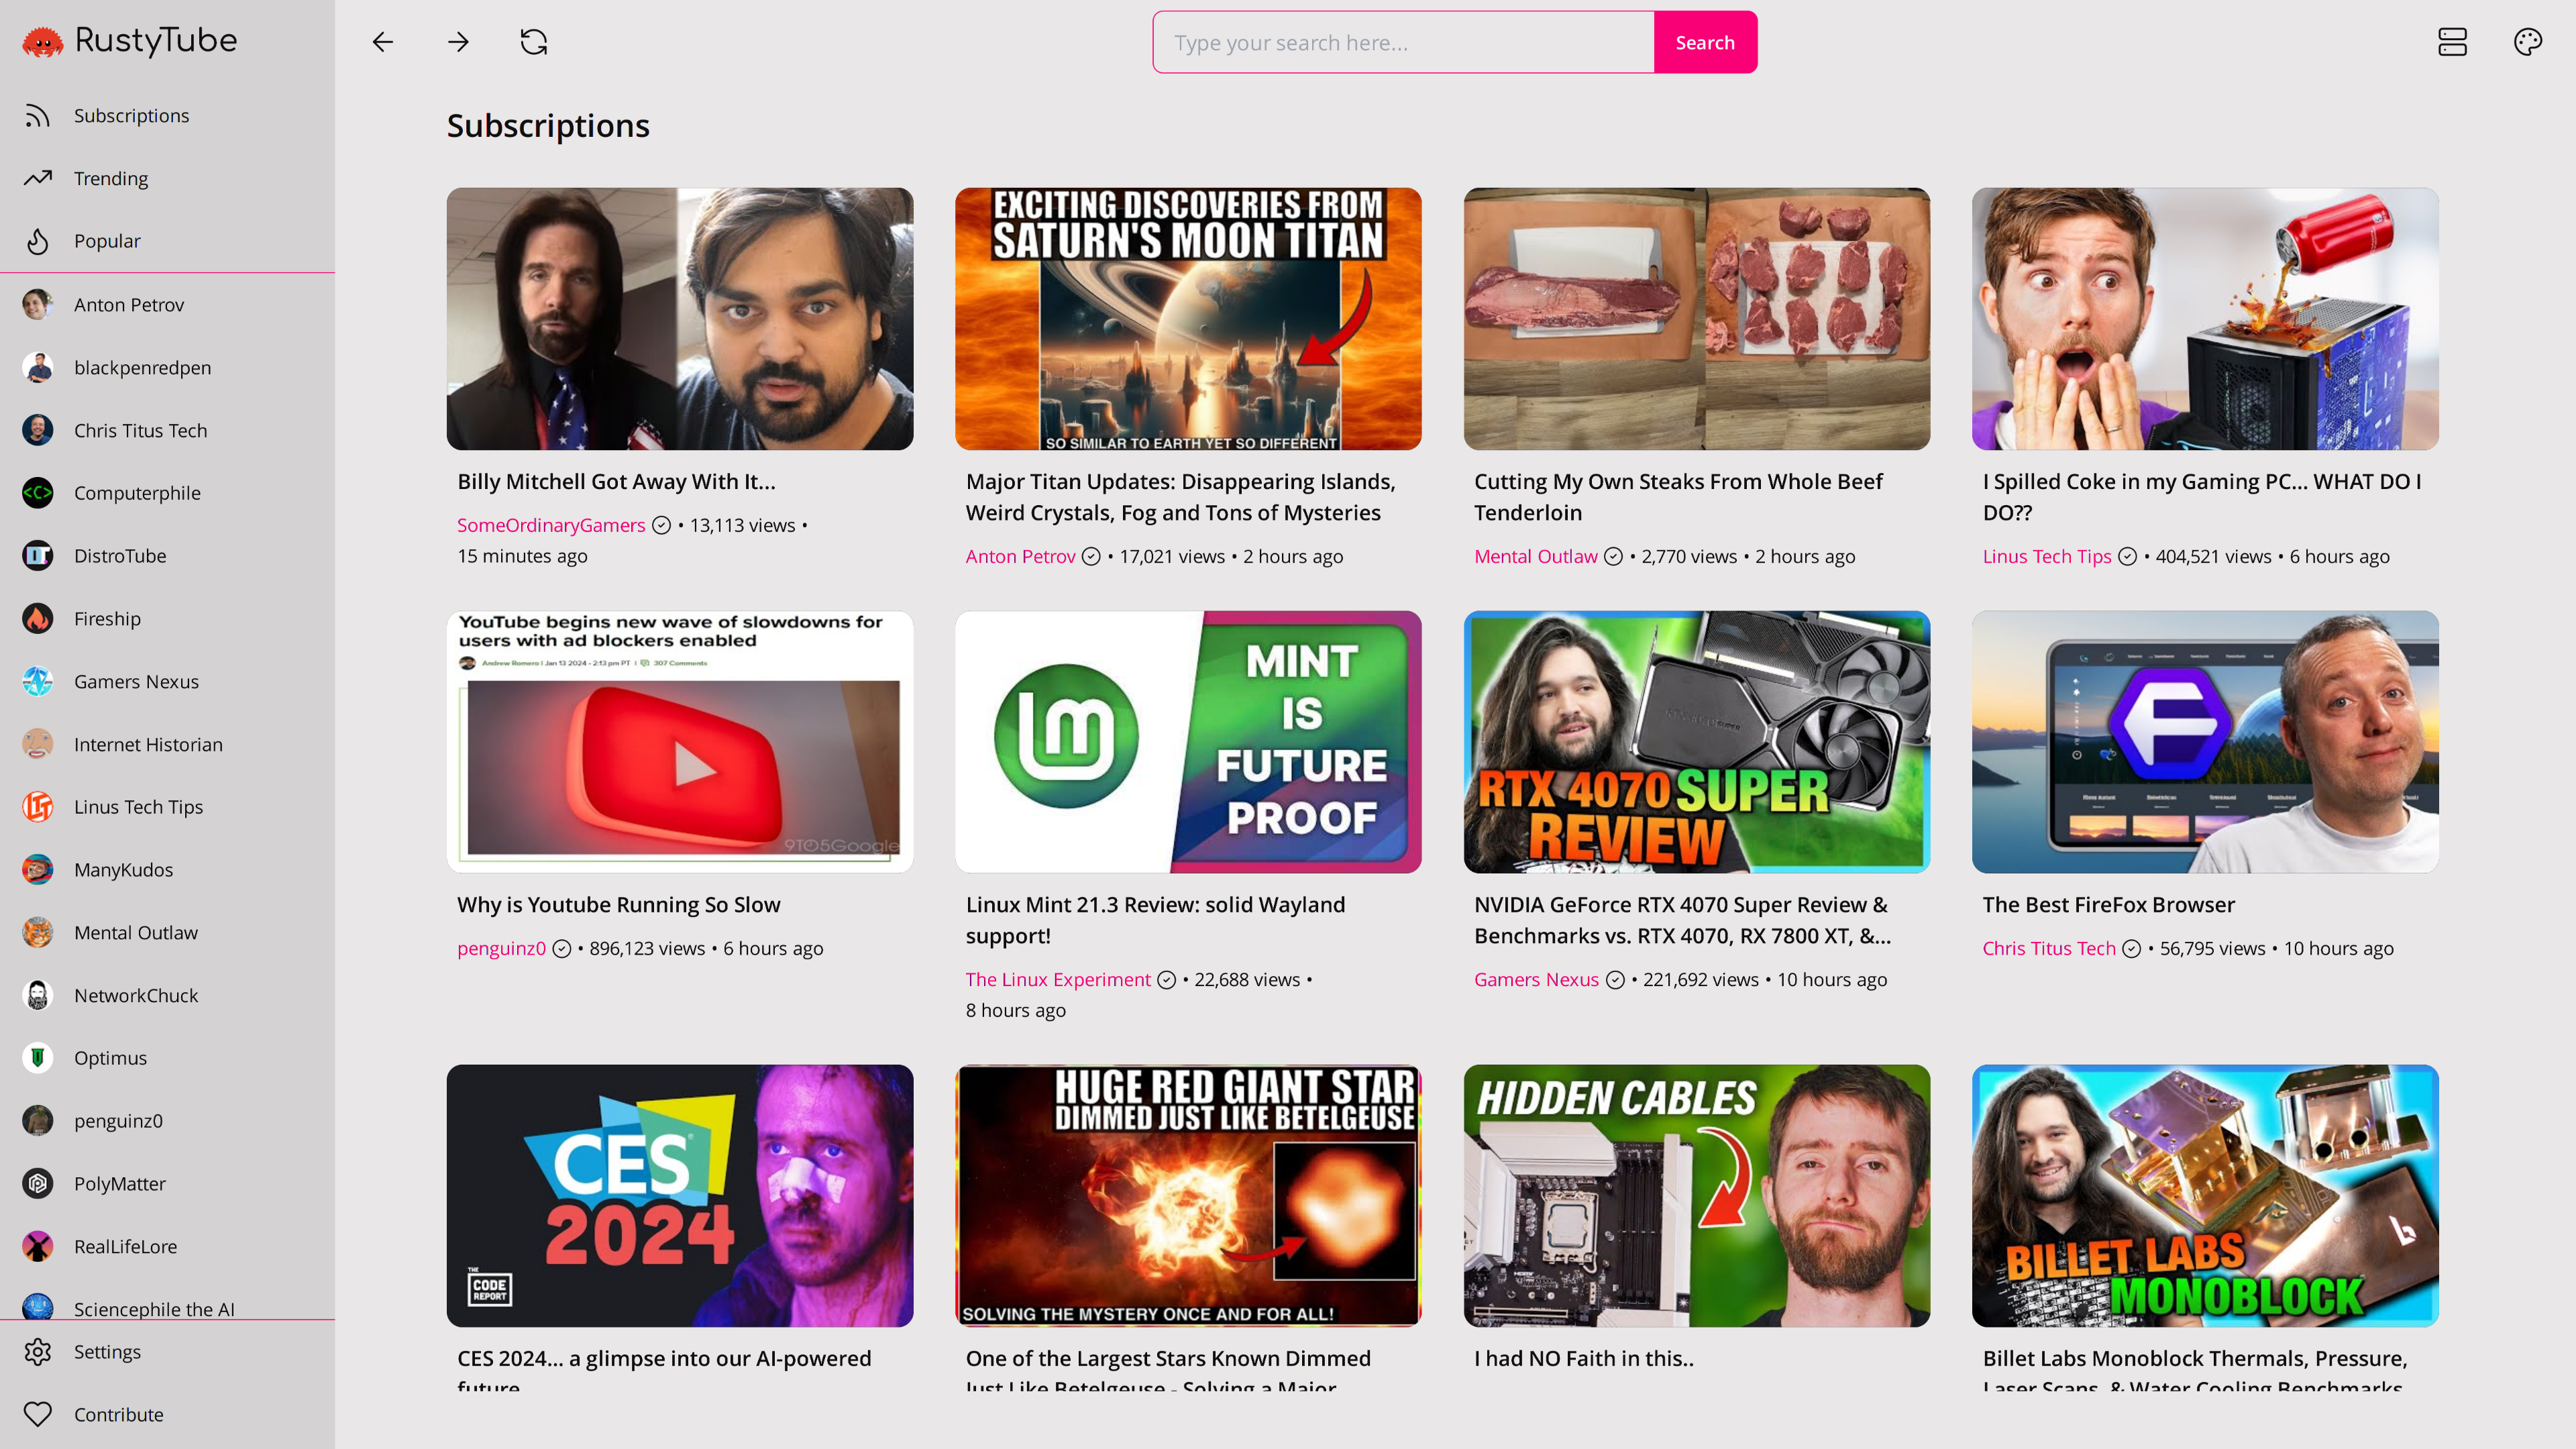Open the server instance icon

2452,42
